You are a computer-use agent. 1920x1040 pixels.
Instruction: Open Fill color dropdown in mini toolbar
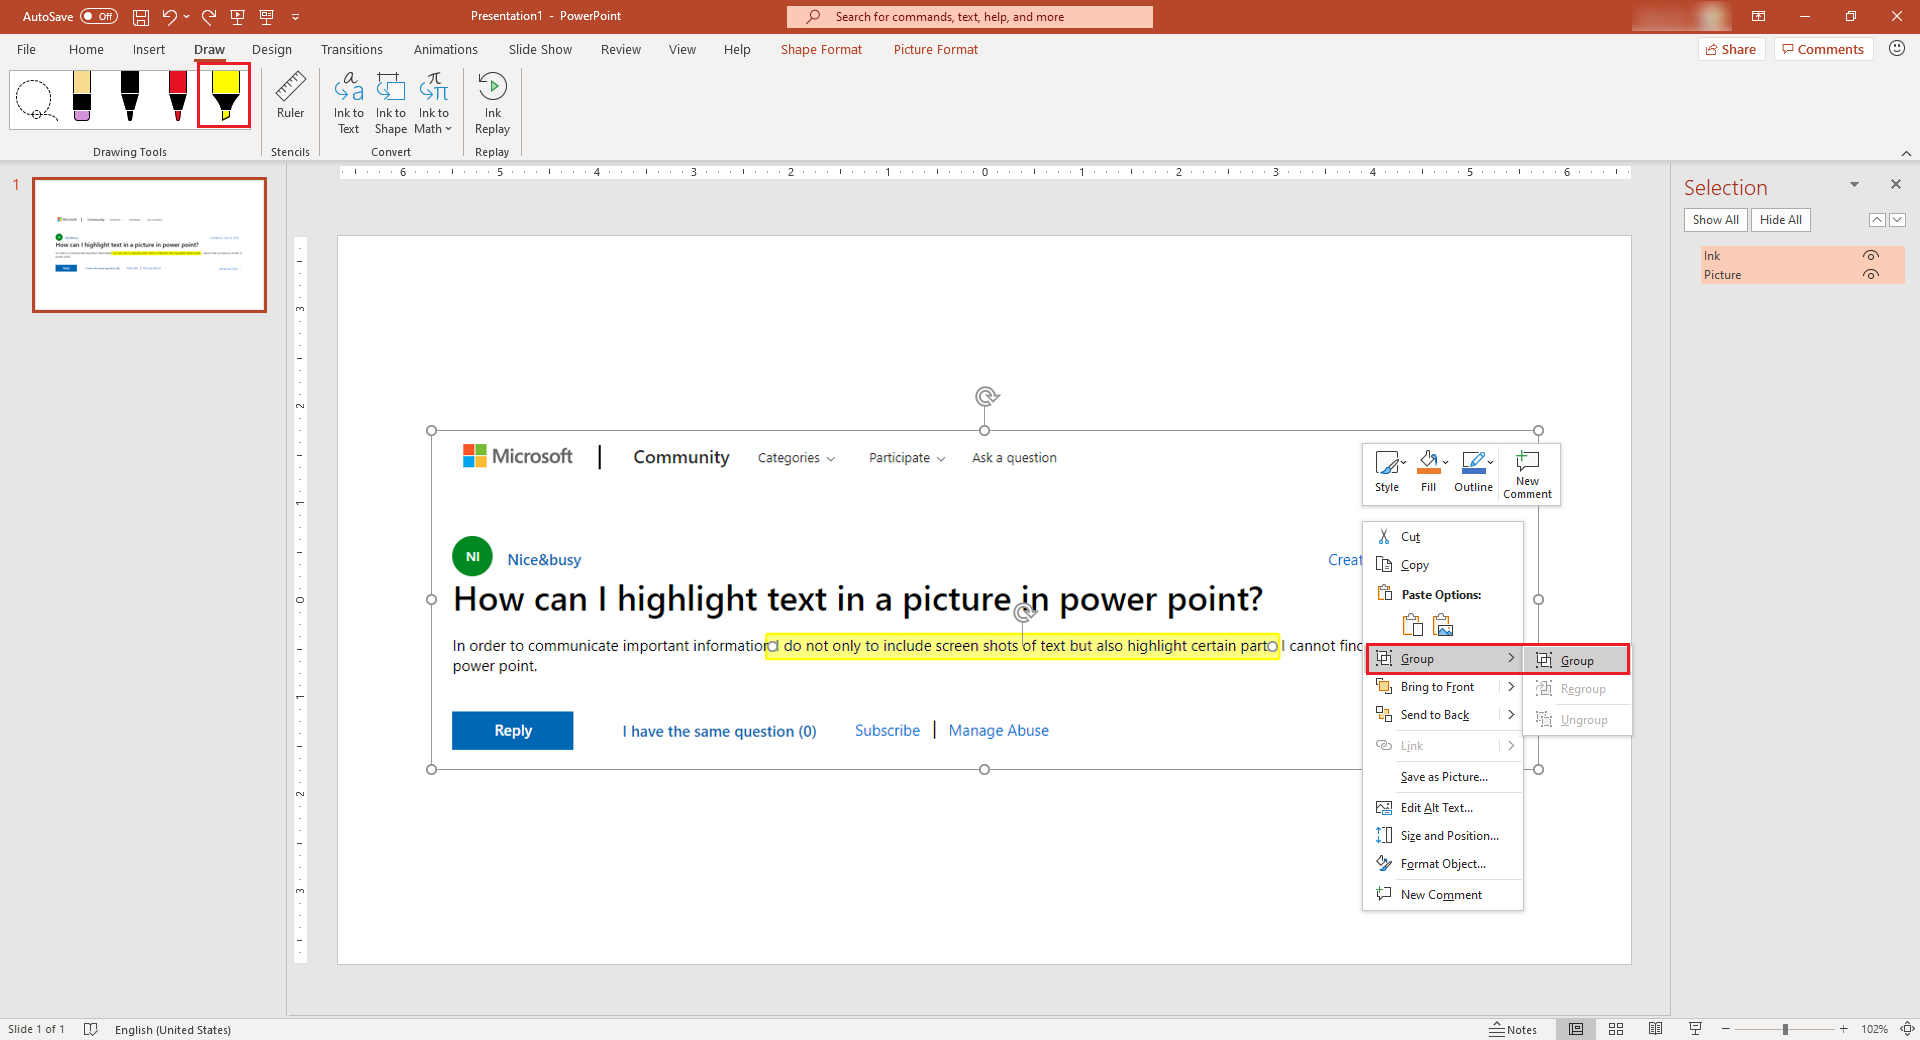[x=1446, y=462]
